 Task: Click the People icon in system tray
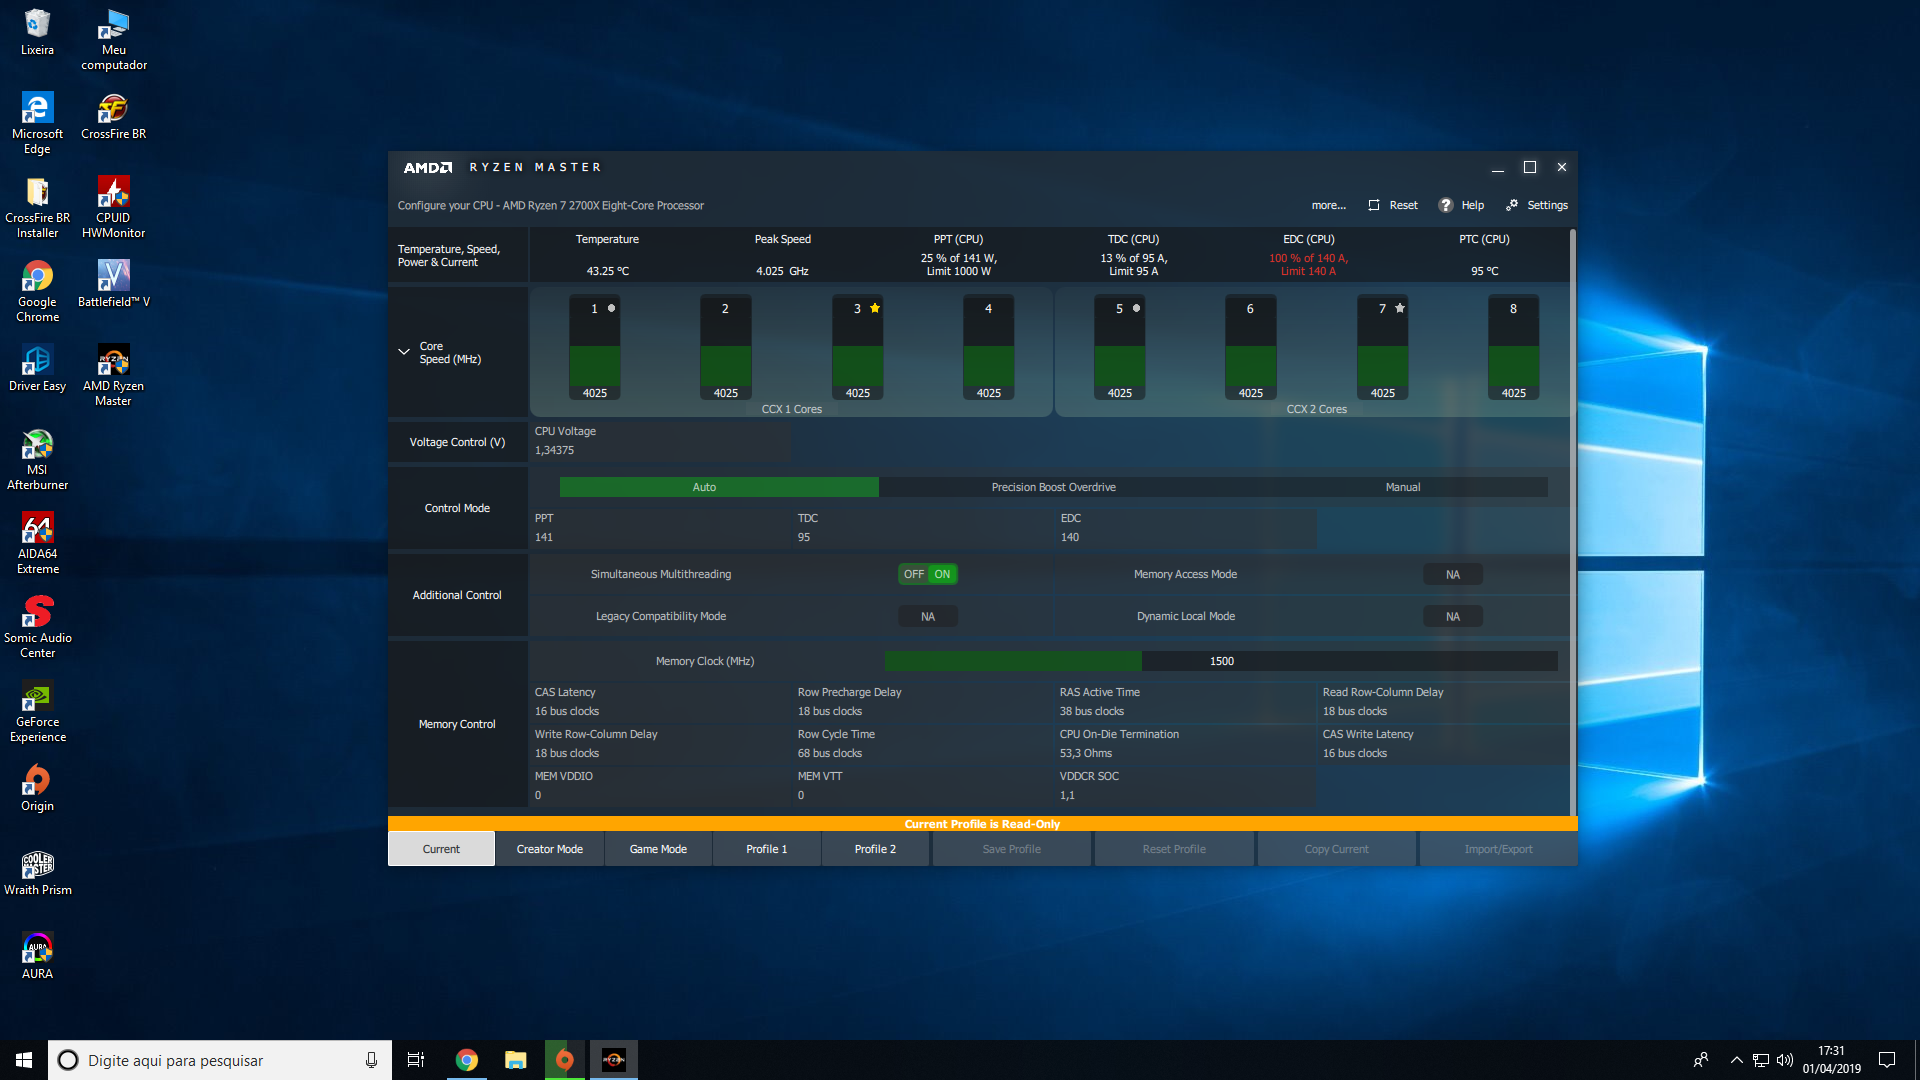click(x=1700, y=1060)
